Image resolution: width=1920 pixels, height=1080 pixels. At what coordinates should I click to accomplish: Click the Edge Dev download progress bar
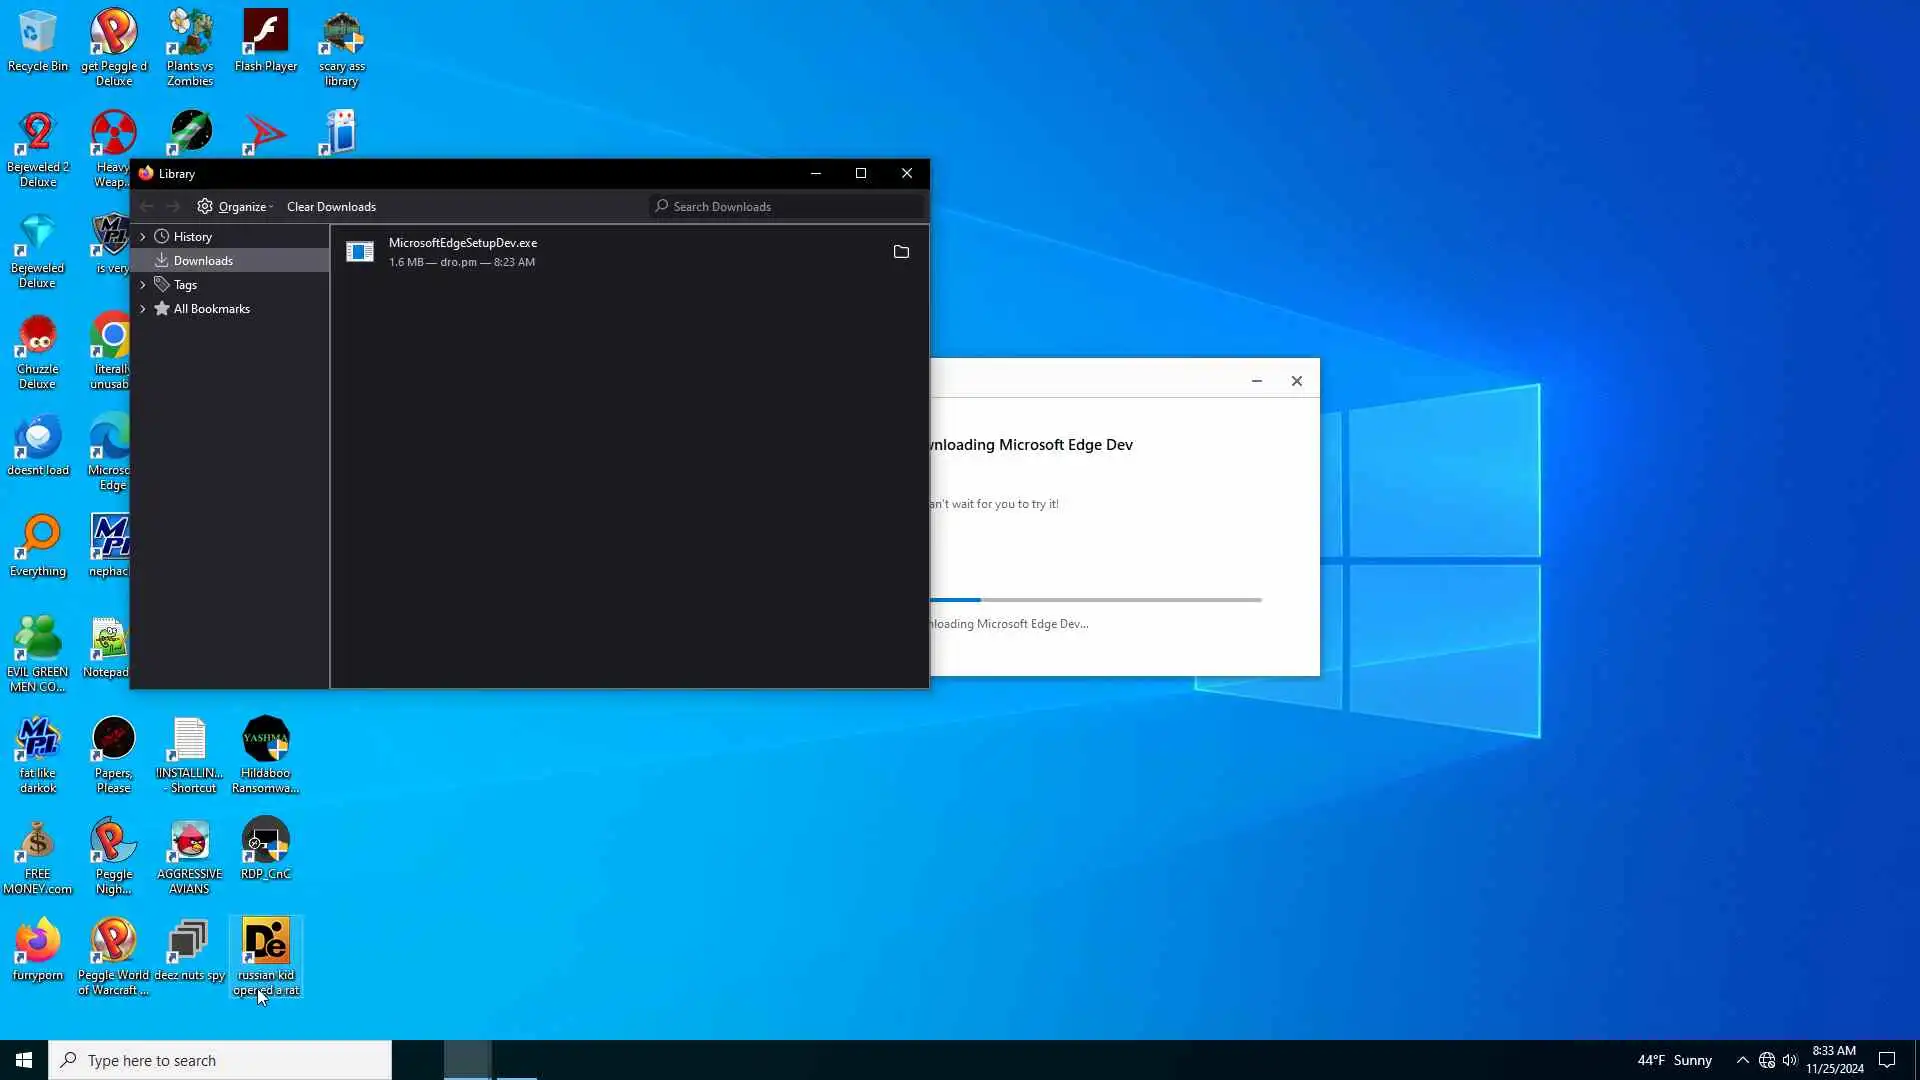(x=1095, y=600)
